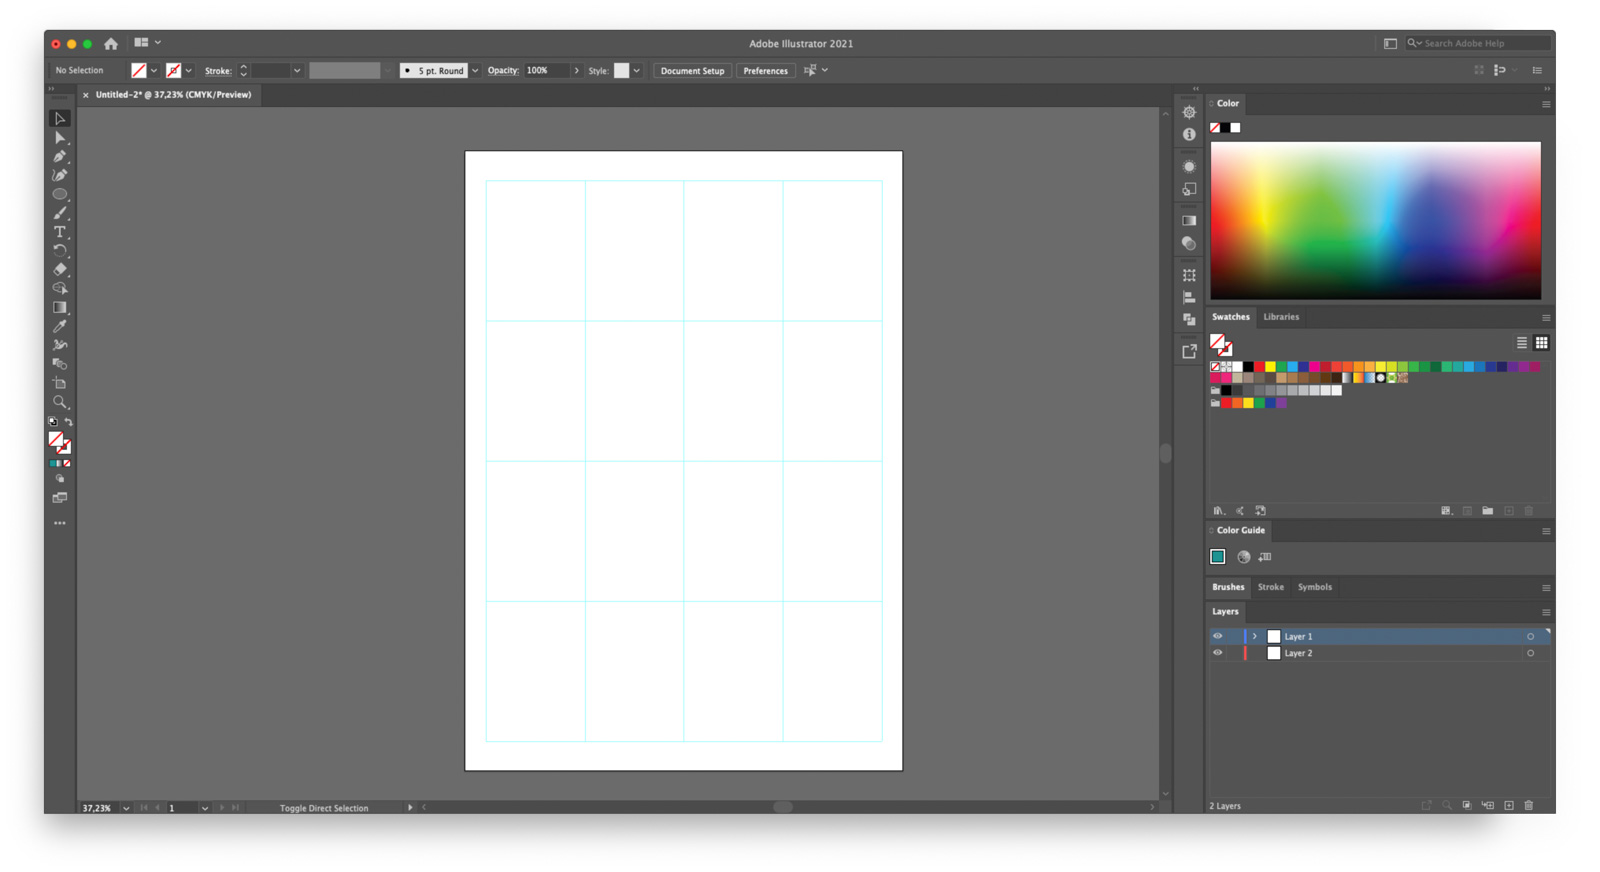Pick a color from the Color spectrum
The width and height of the screenshot is (1600, 872).
pyautogui.click(x=1375, y=220)
